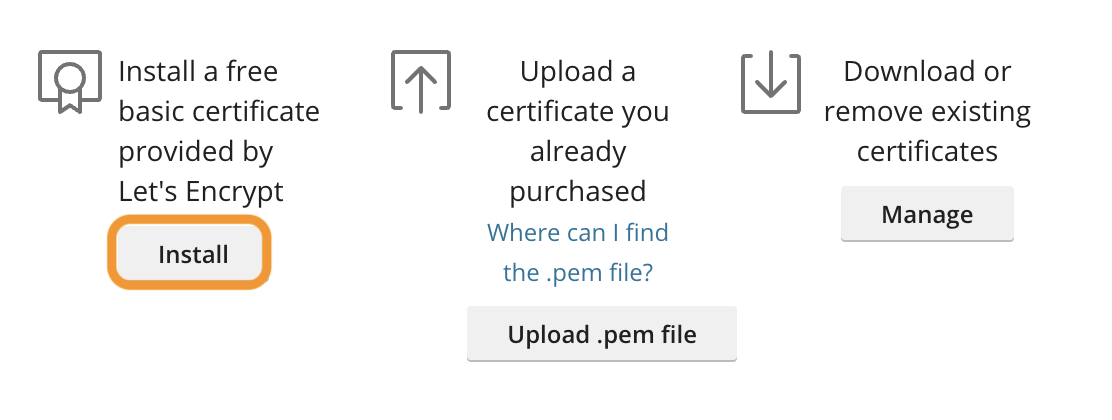1112x420 pixels.
Task: Click 'Upload a' heading text
Action: pos(577,72)
